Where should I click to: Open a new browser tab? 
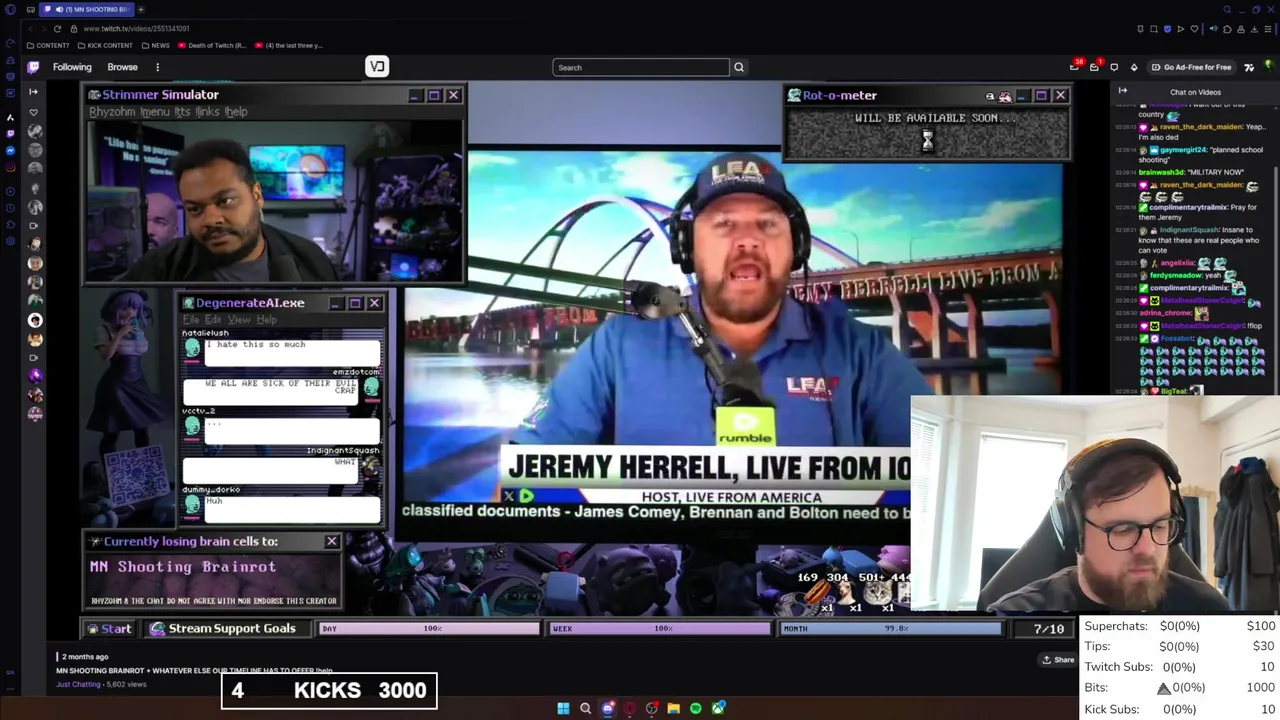click(141, 9)
